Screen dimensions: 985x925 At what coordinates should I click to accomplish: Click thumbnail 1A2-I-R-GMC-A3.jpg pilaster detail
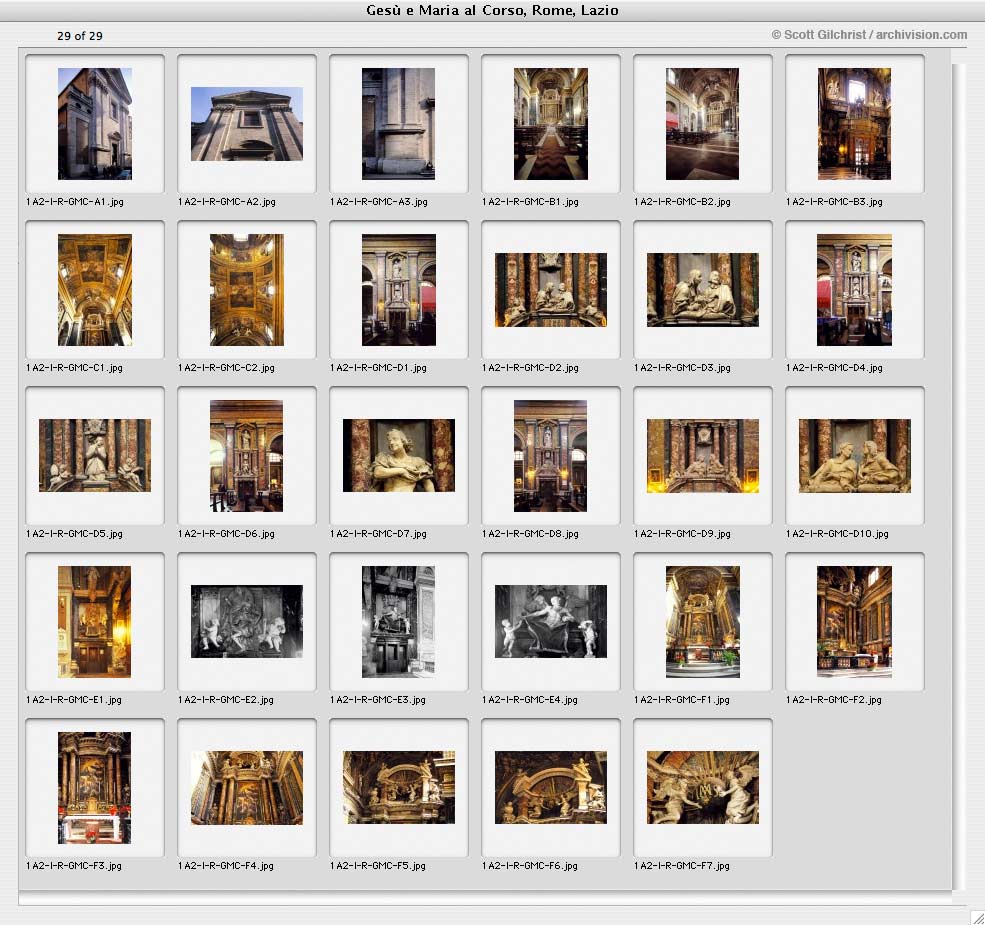click(x=398, y=124)
